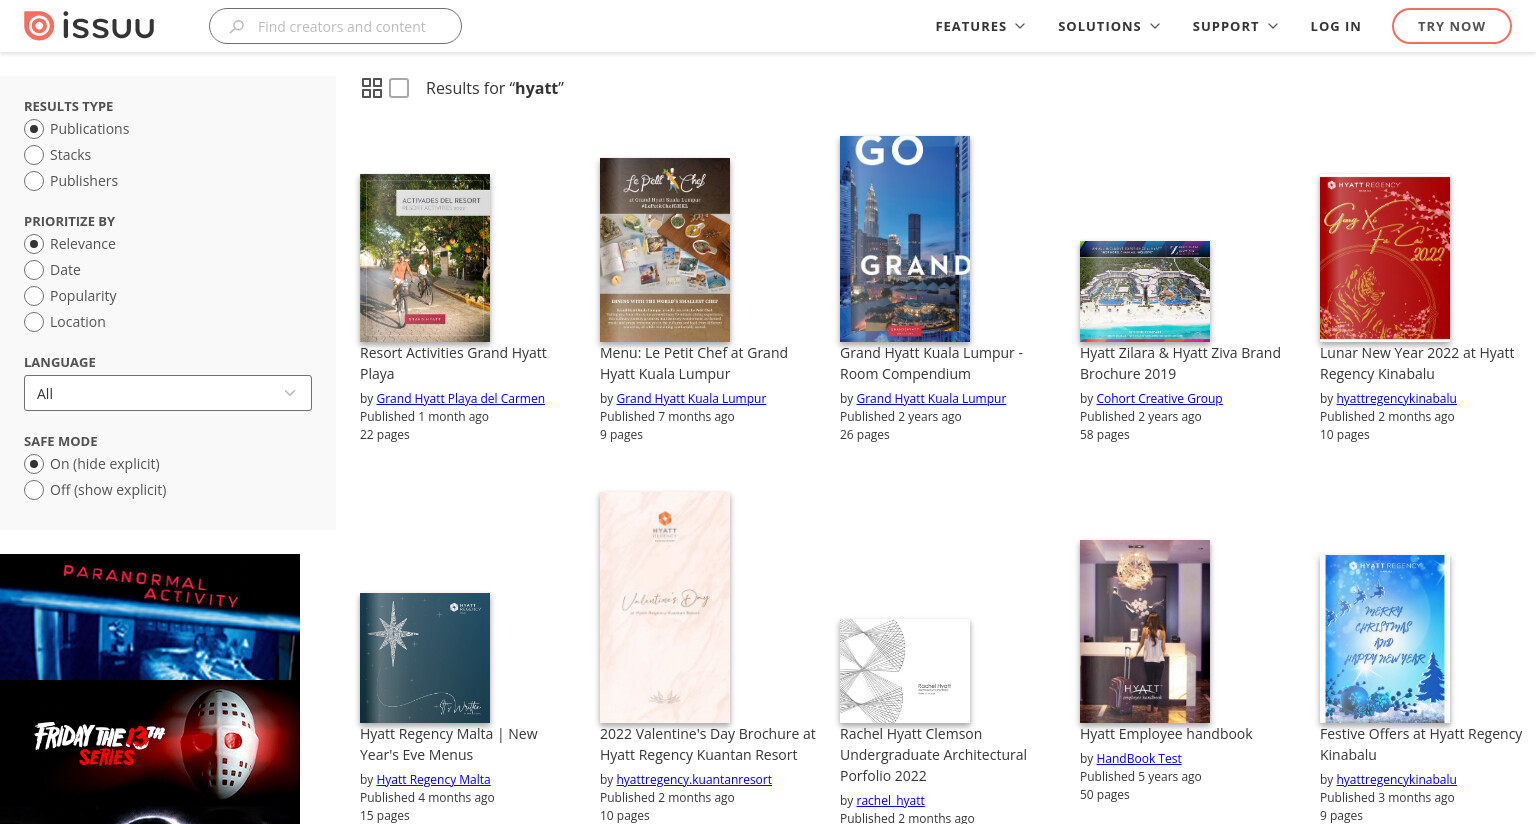Select the Publishers results type
Image resolution: width=1536 pixels, height=824 pixels.
pyautogui.click(x=34, y=181)
